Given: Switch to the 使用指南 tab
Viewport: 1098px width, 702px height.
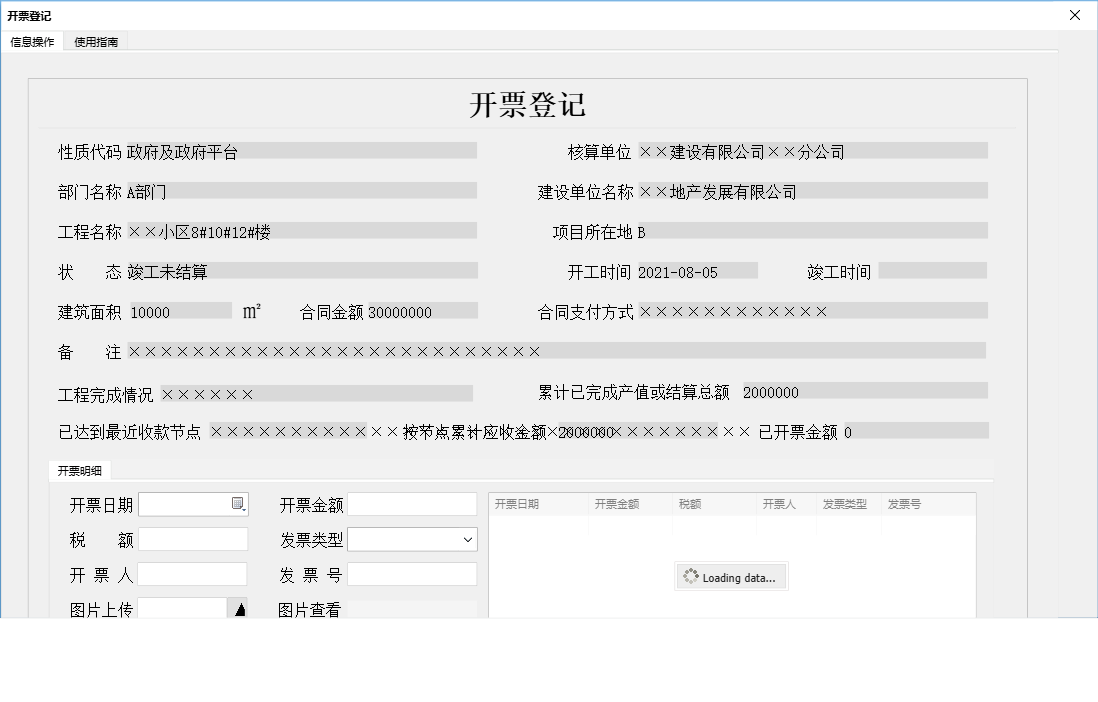Looking at the screenshot, I should (94, 41).
